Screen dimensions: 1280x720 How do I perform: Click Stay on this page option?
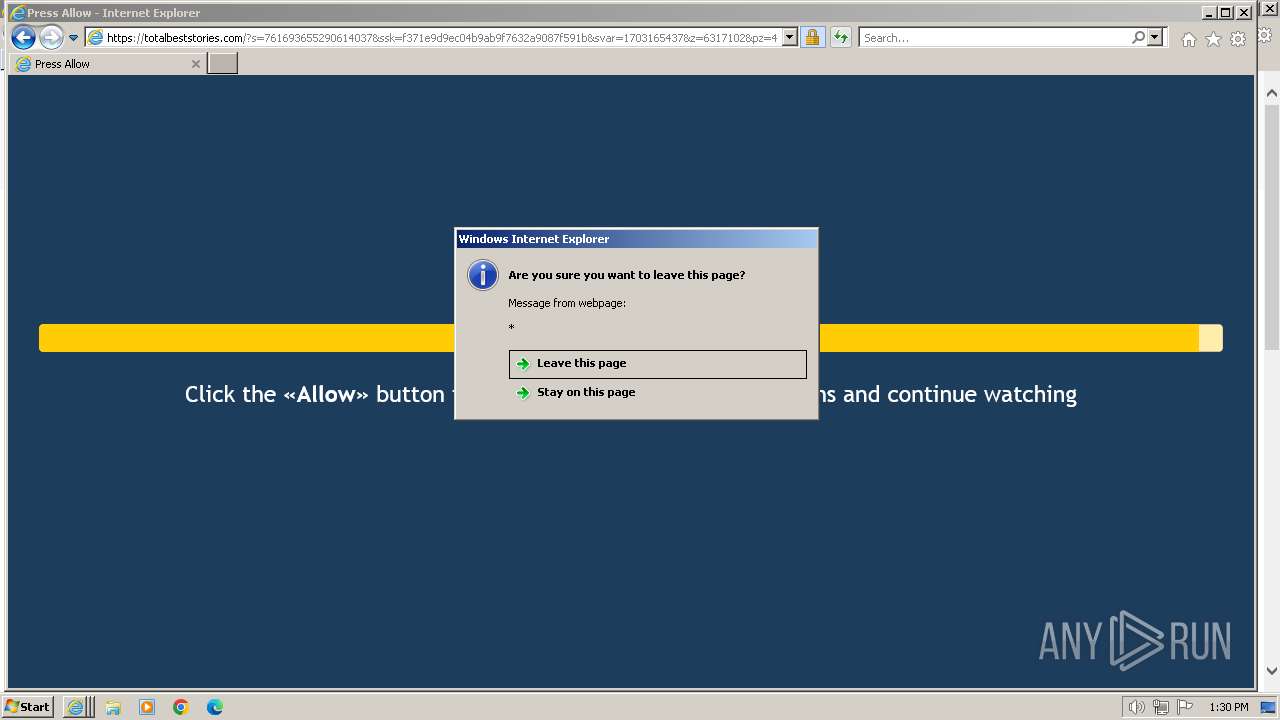(x=657, y=392)
